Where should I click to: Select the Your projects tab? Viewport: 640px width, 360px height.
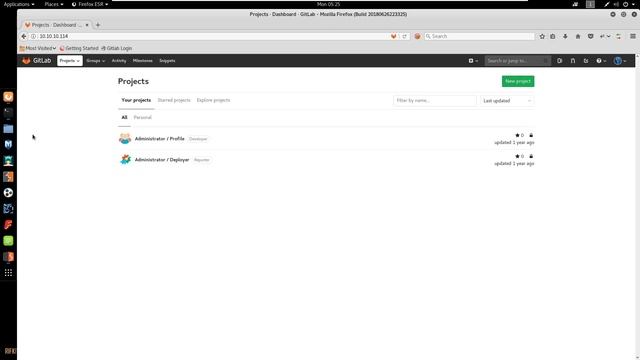point(136,100)
